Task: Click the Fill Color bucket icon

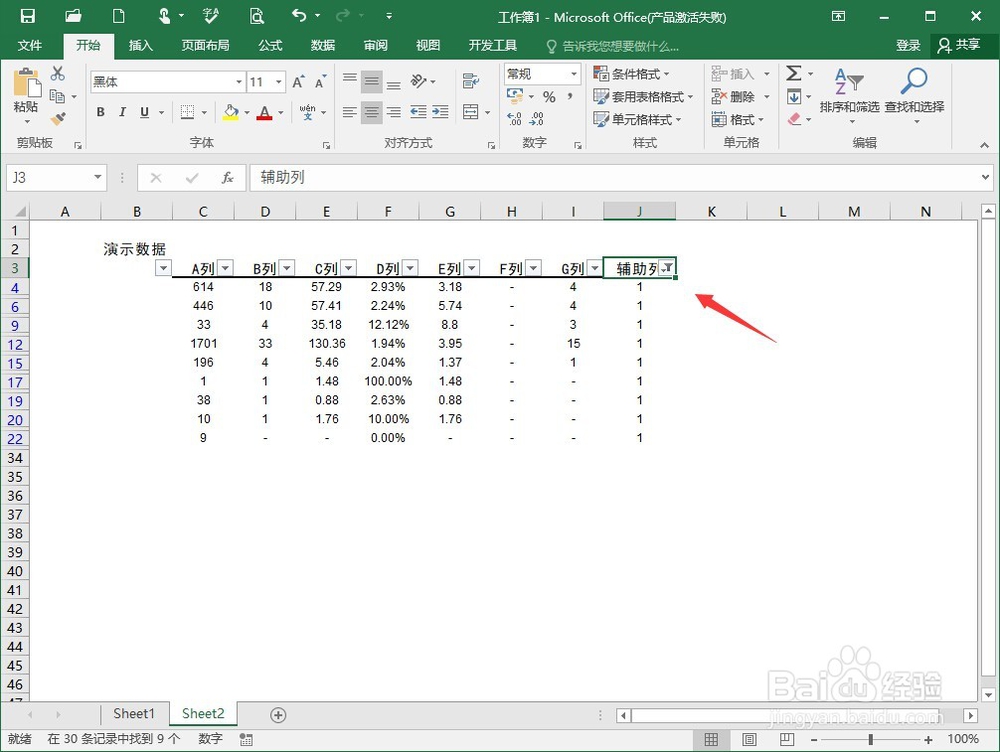Action: 232,112
